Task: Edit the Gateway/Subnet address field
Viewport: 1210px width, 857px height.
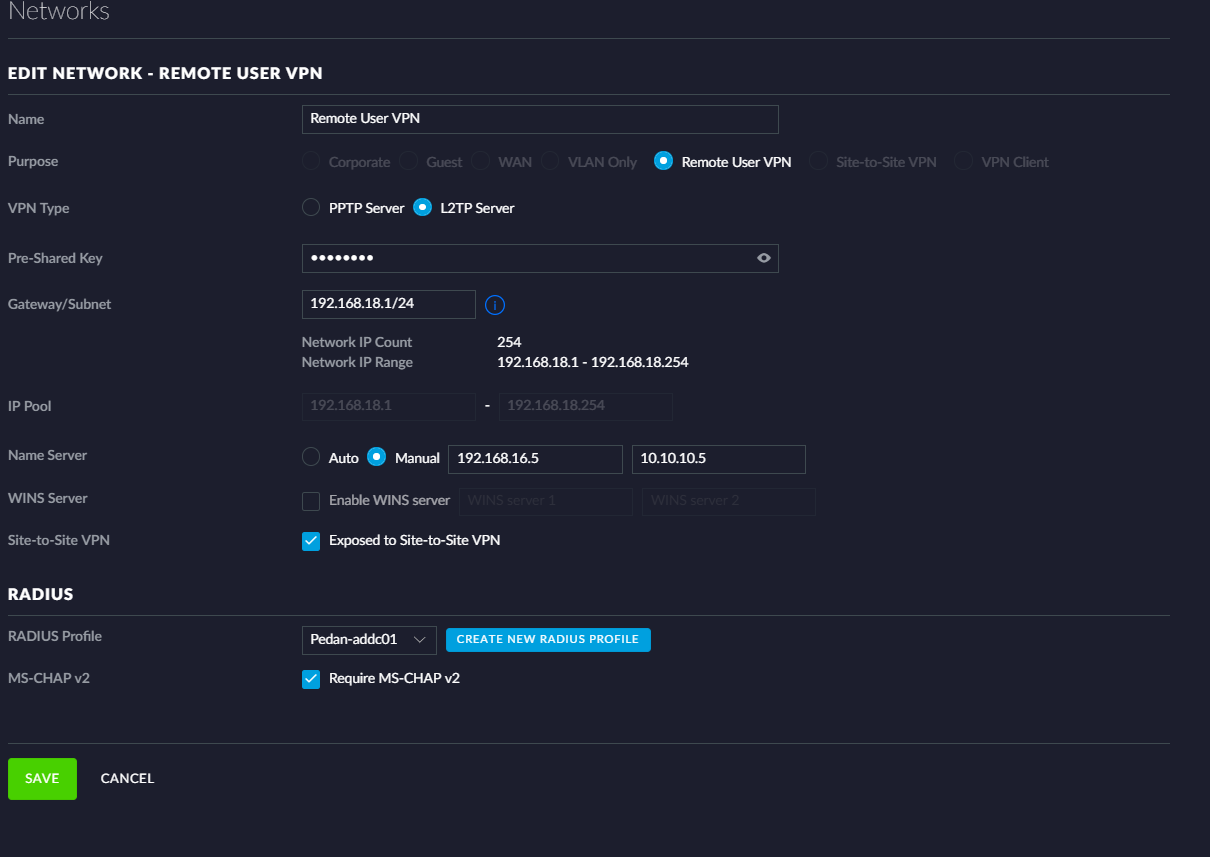Action: click(x=388, y=304)
